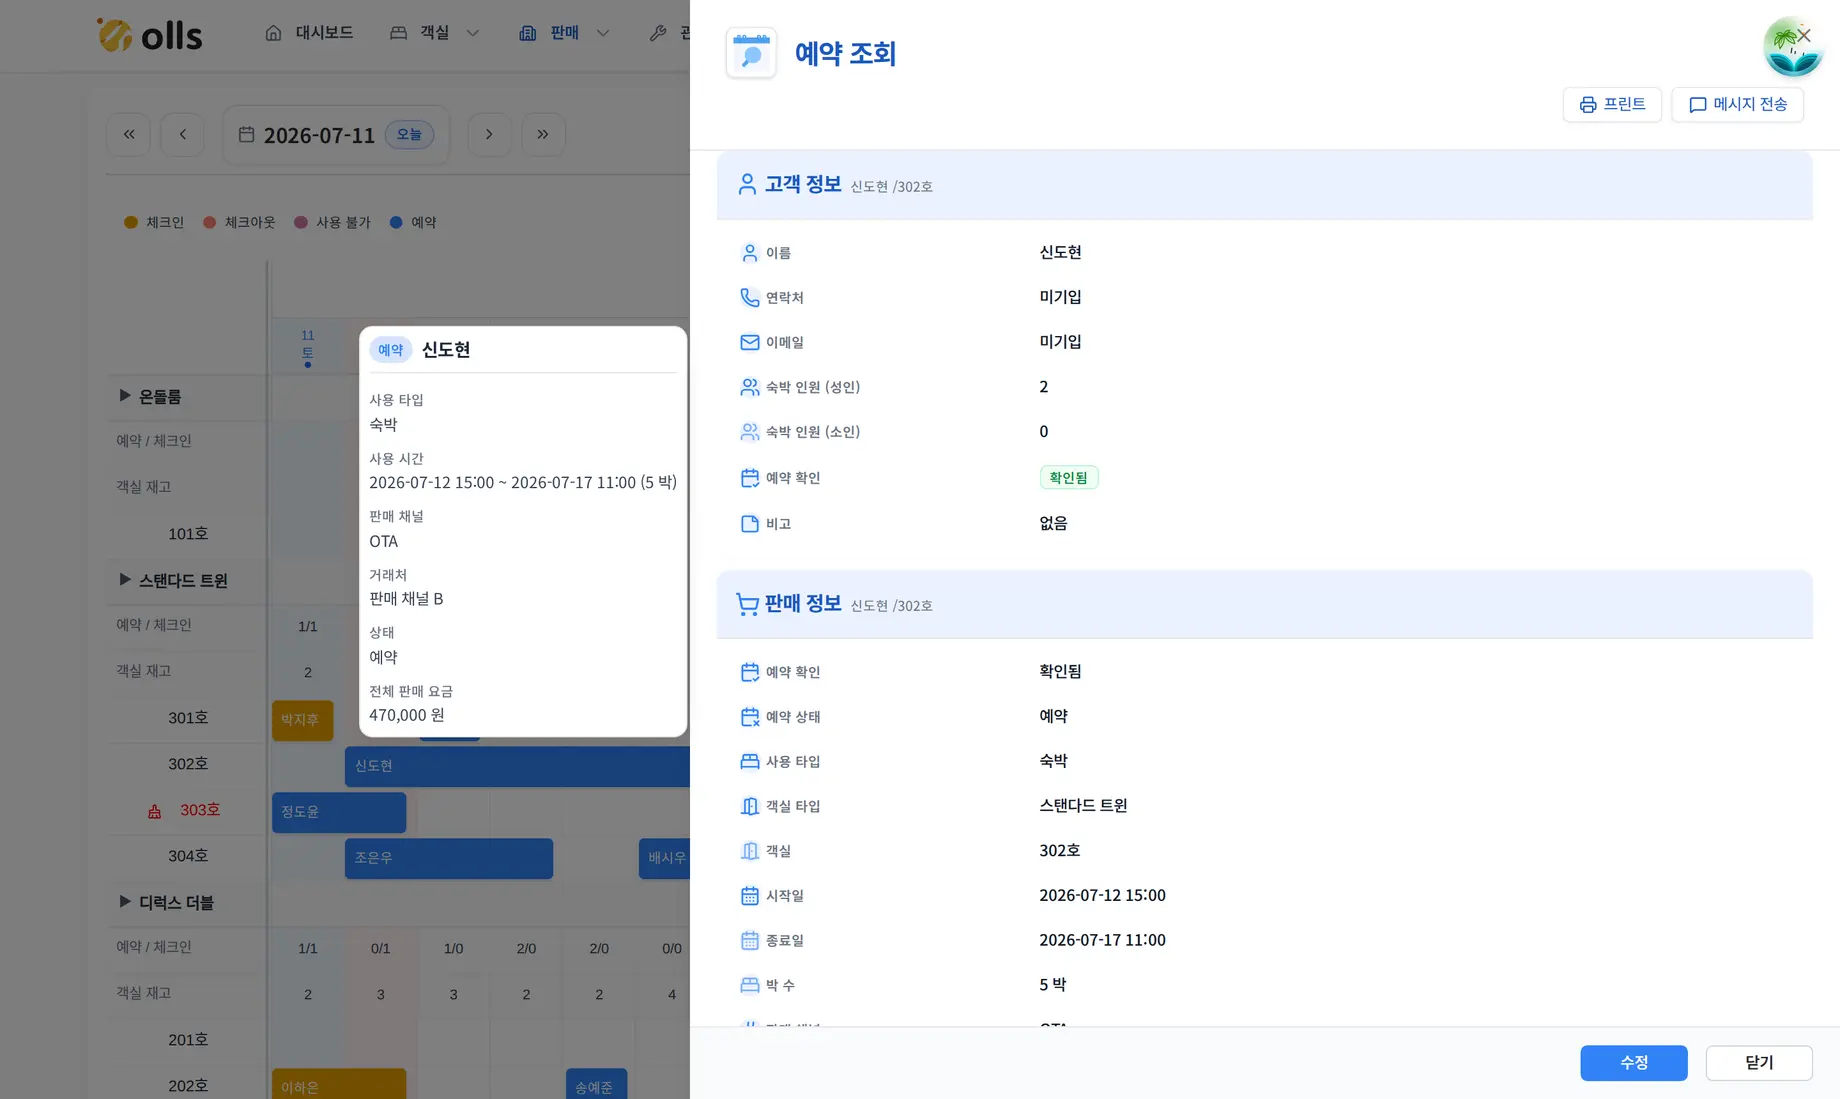The image size is (1840, 1099).
Task: Close the 예약 조회 panel with X
Action: pos(1804,35)
